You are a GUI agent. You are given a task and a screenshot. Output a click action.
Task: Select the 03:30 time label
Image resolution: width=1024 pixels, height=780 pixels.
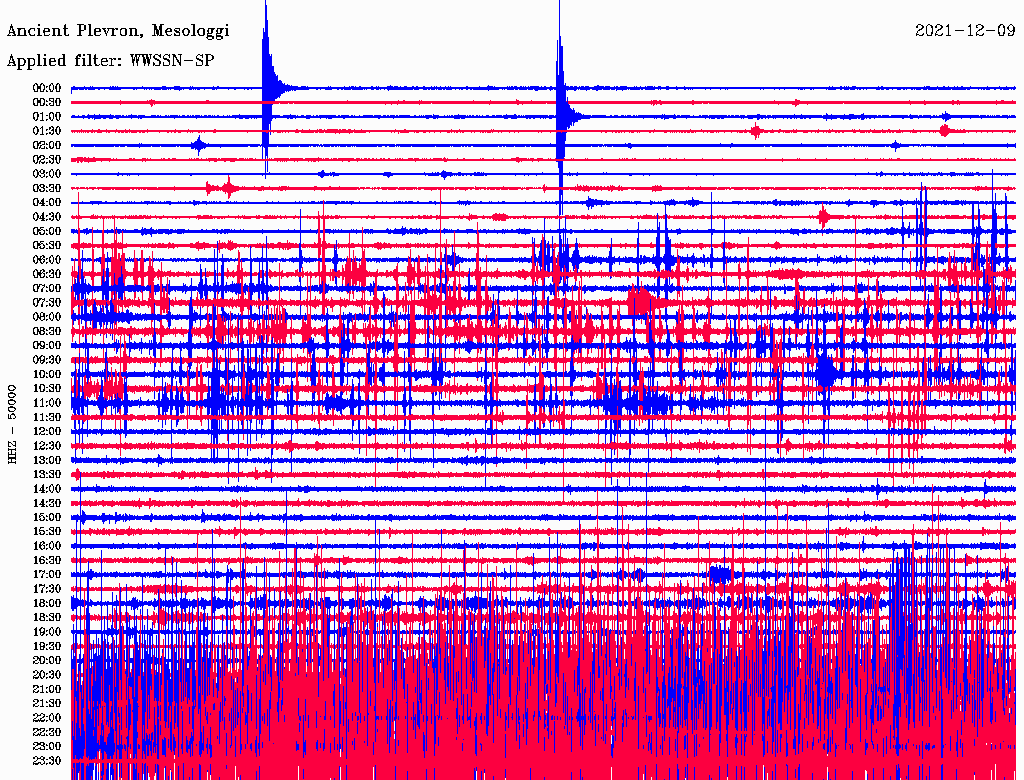(x=47, y=188)
